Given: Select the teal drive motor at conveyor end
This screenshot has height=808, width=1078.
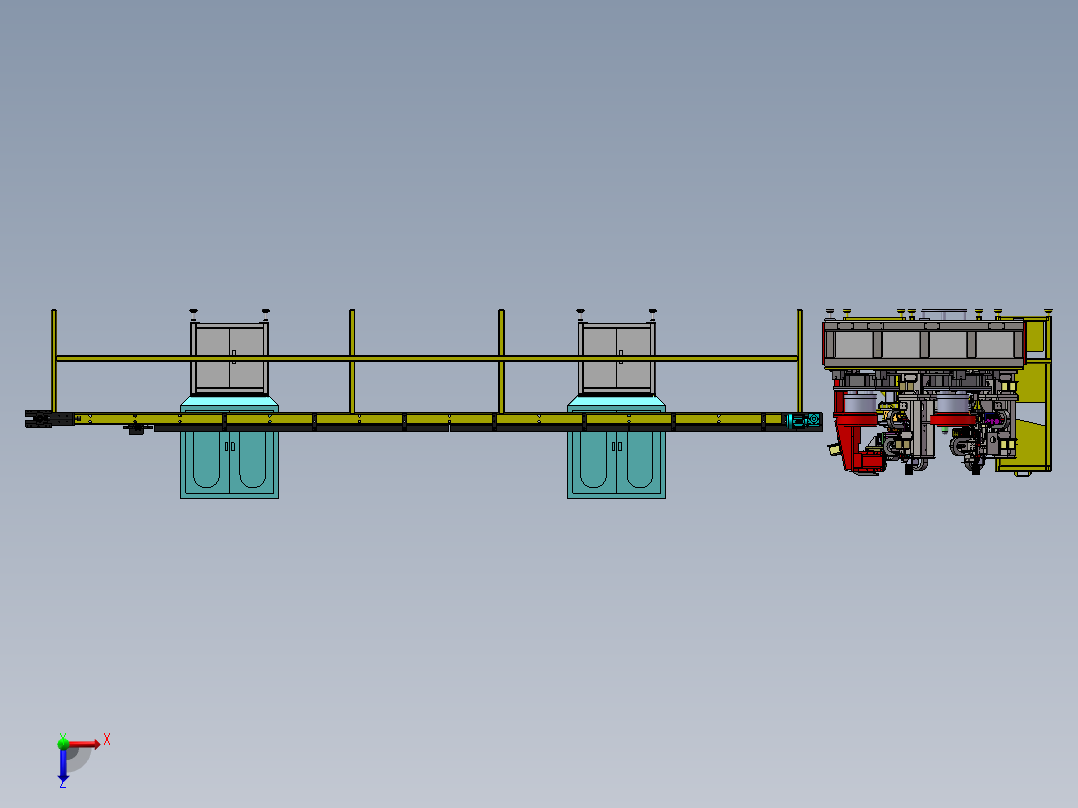Looking at the screenshot, I should tap(803, 420).
